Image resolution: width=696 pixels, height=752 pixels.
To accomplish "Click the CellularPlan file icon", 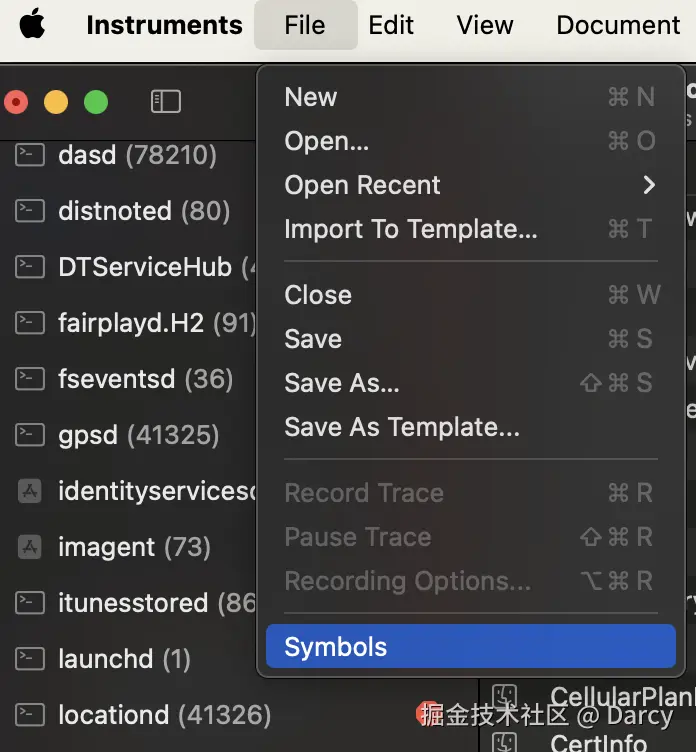I will click(x=506, y=697).
